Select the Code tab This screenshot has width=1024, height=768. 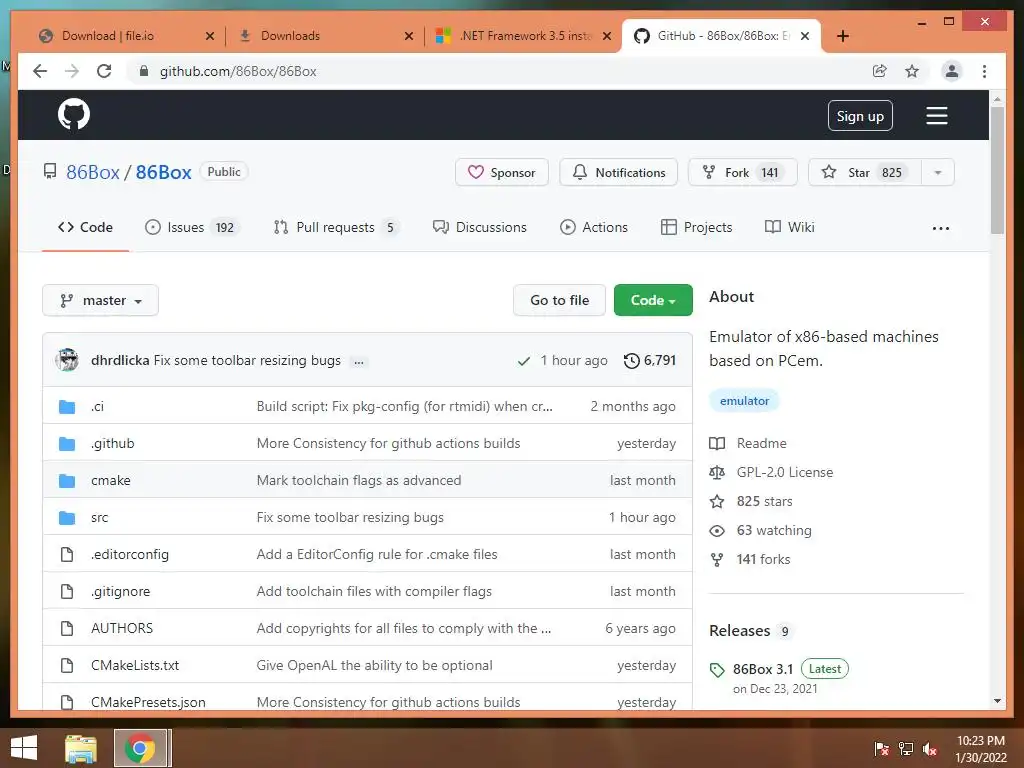(86, 227)
